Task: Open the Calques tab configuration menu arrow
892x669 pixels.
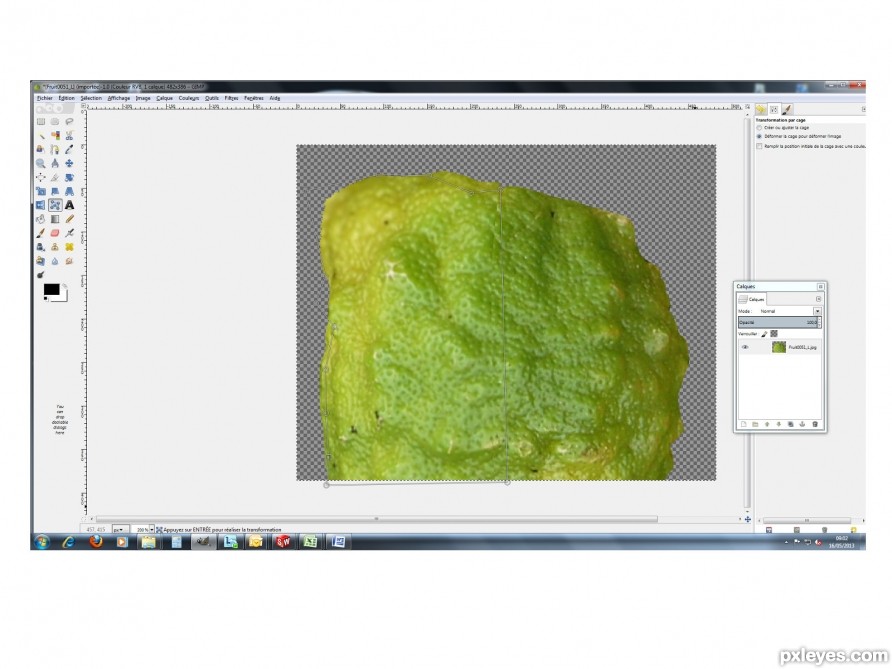Action: 819,299
